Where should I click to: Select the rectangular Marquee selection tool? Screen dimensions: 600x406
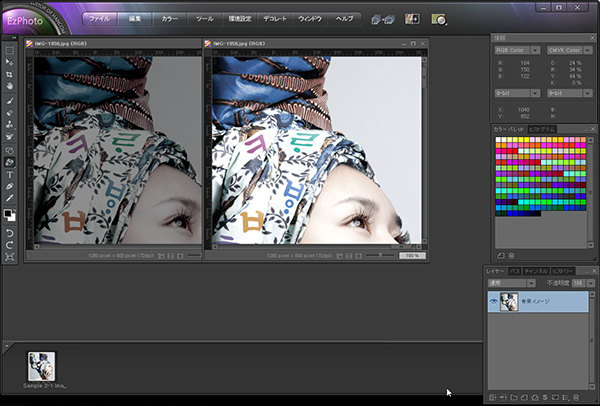[x=10, y=49]
